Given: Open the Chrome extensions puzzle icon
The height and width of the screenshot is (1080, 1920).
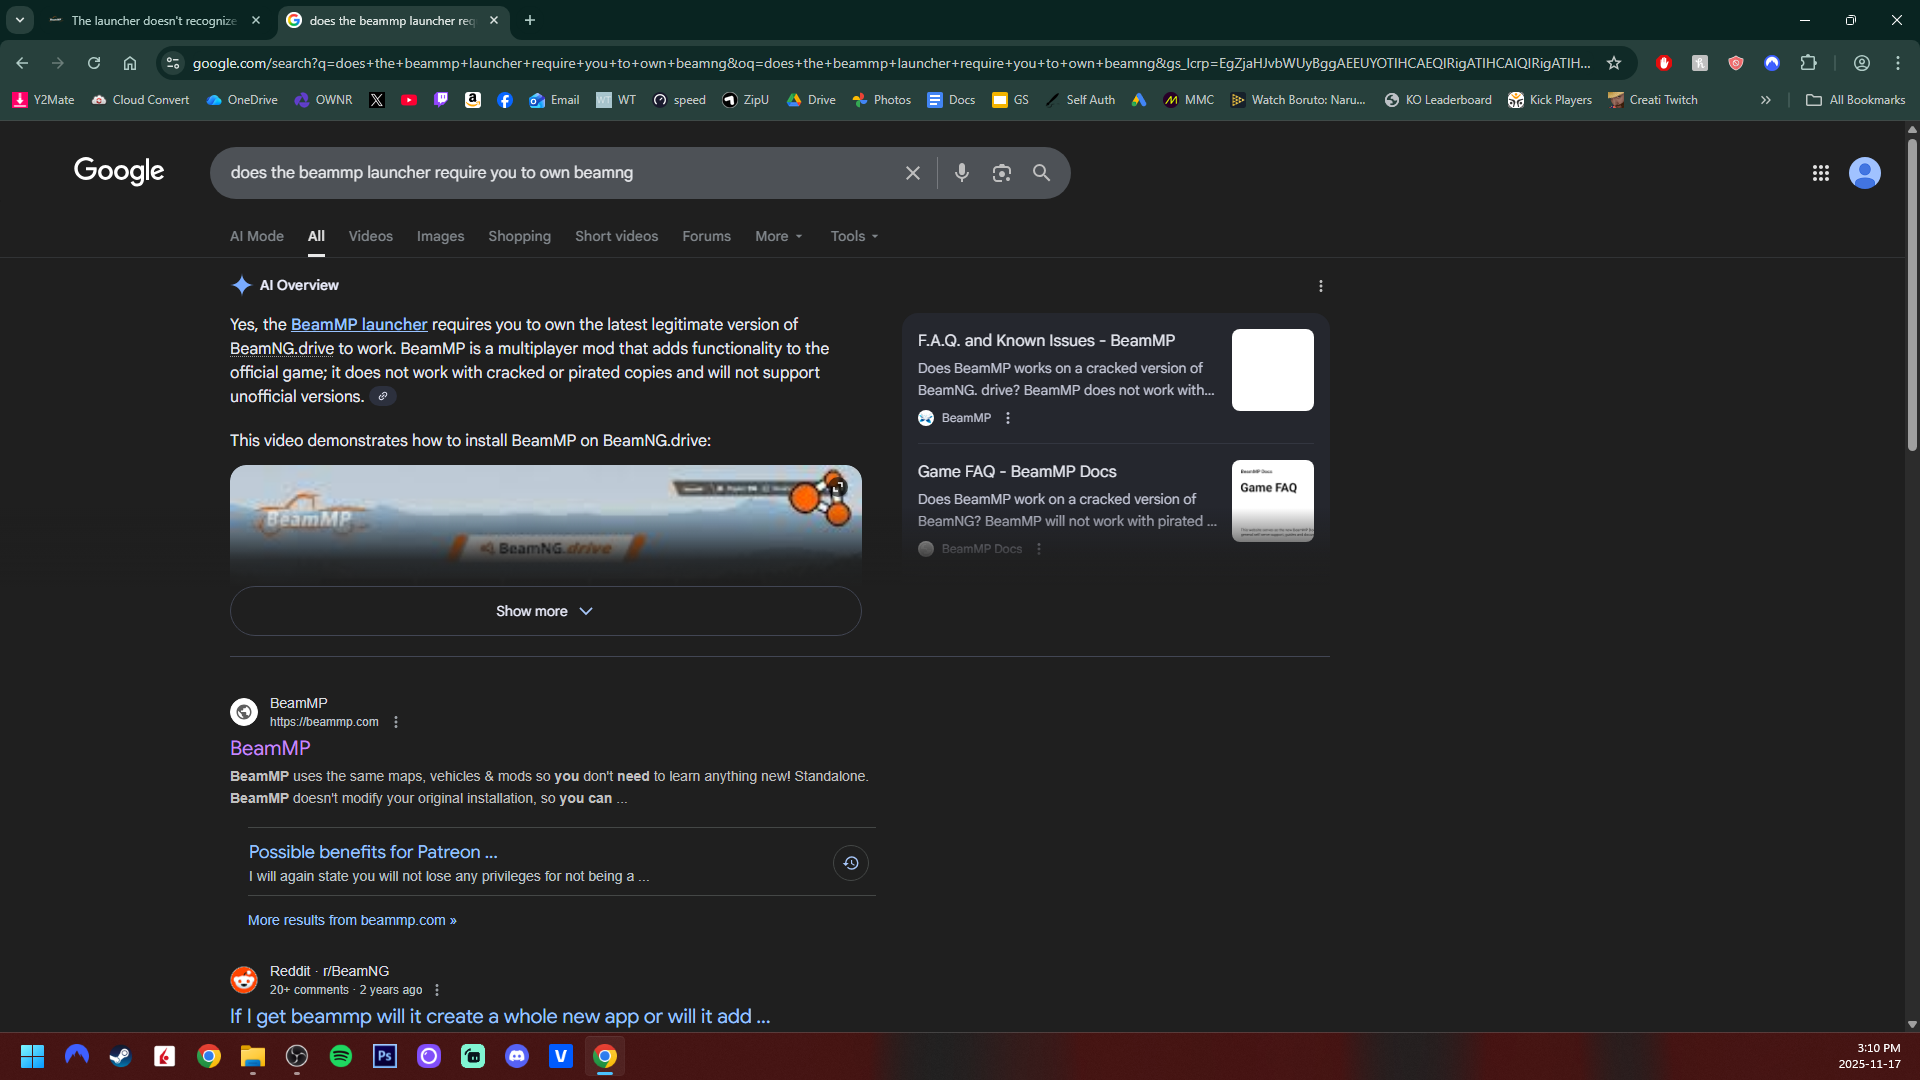Looking at the screenshot, I should (1808, 63).
